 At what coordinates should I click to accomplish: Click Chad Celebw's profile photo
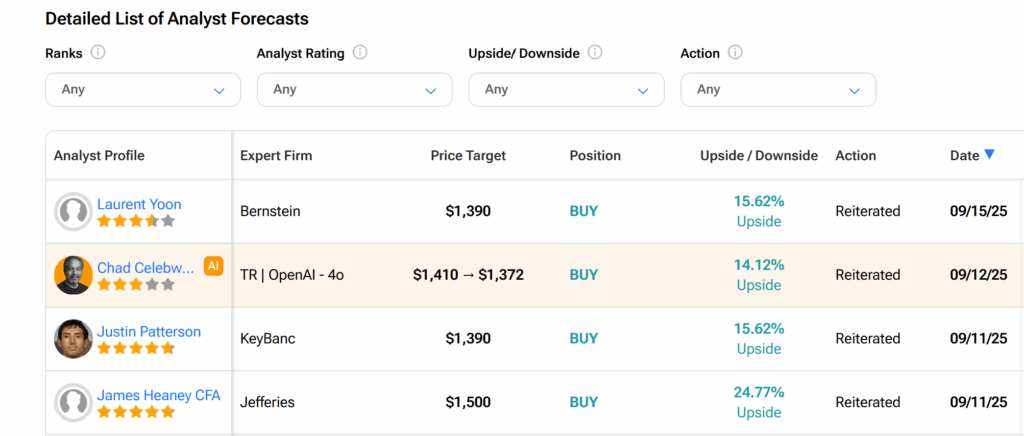[73, 275]
